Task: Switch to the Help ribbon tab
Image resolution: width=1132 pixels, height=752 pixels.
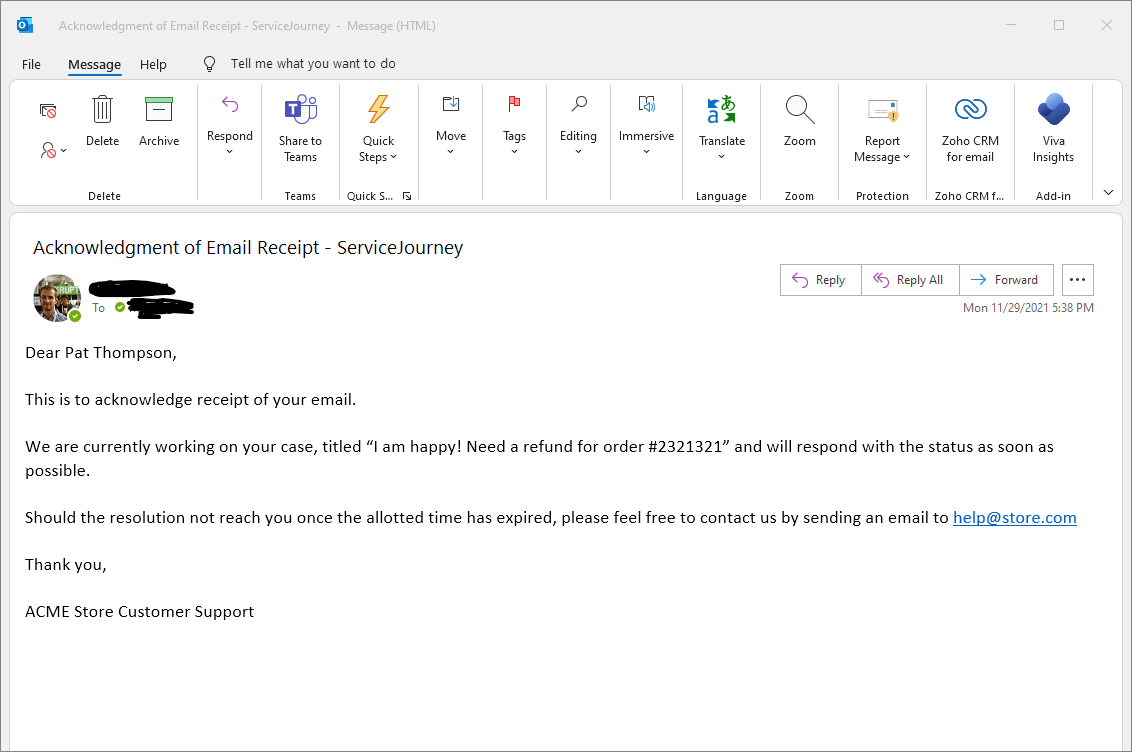Action: click(x=153, y=64)
